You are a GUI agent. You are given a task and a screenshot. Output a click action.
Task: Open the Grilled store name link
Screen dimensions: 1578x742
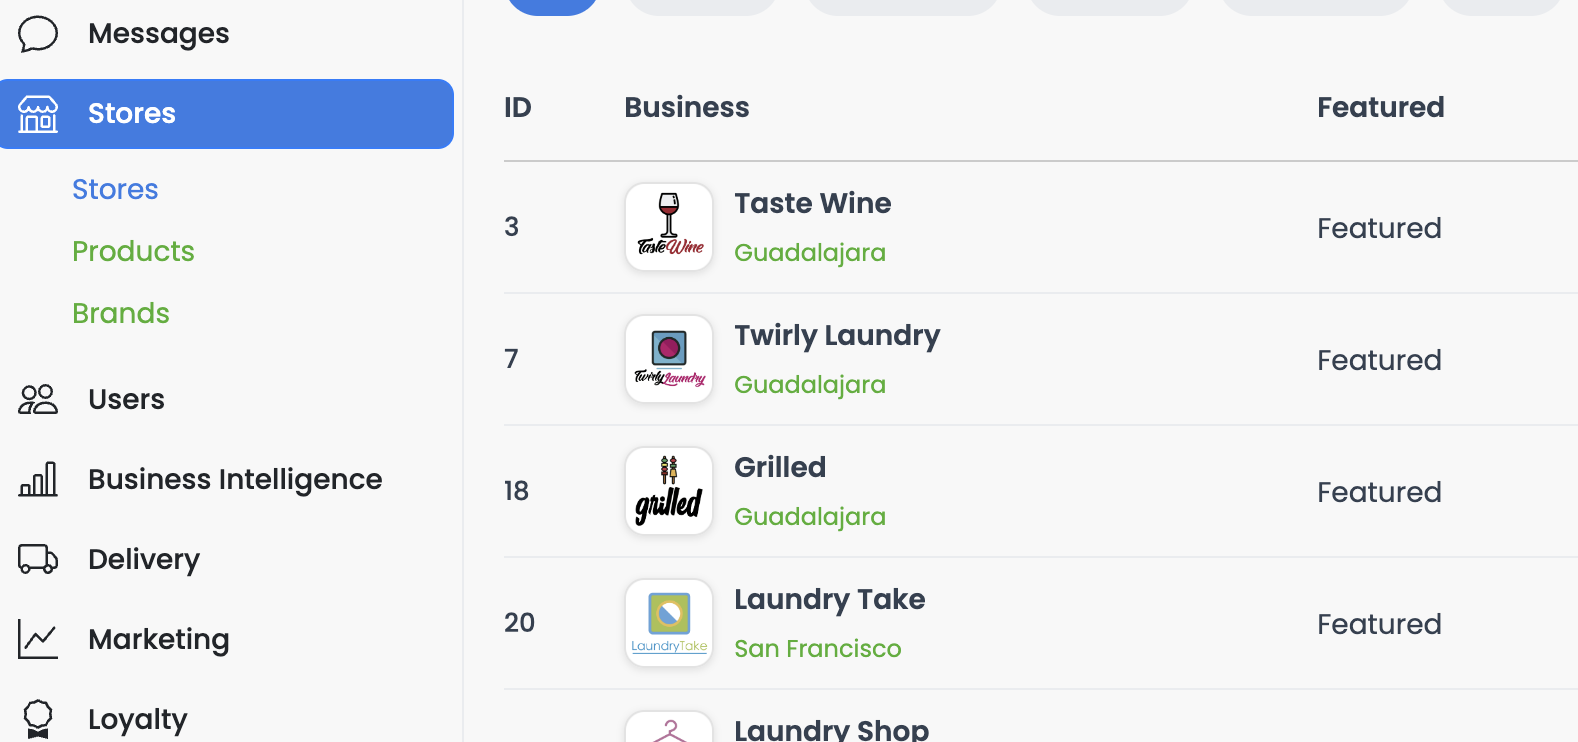[780, 467]
